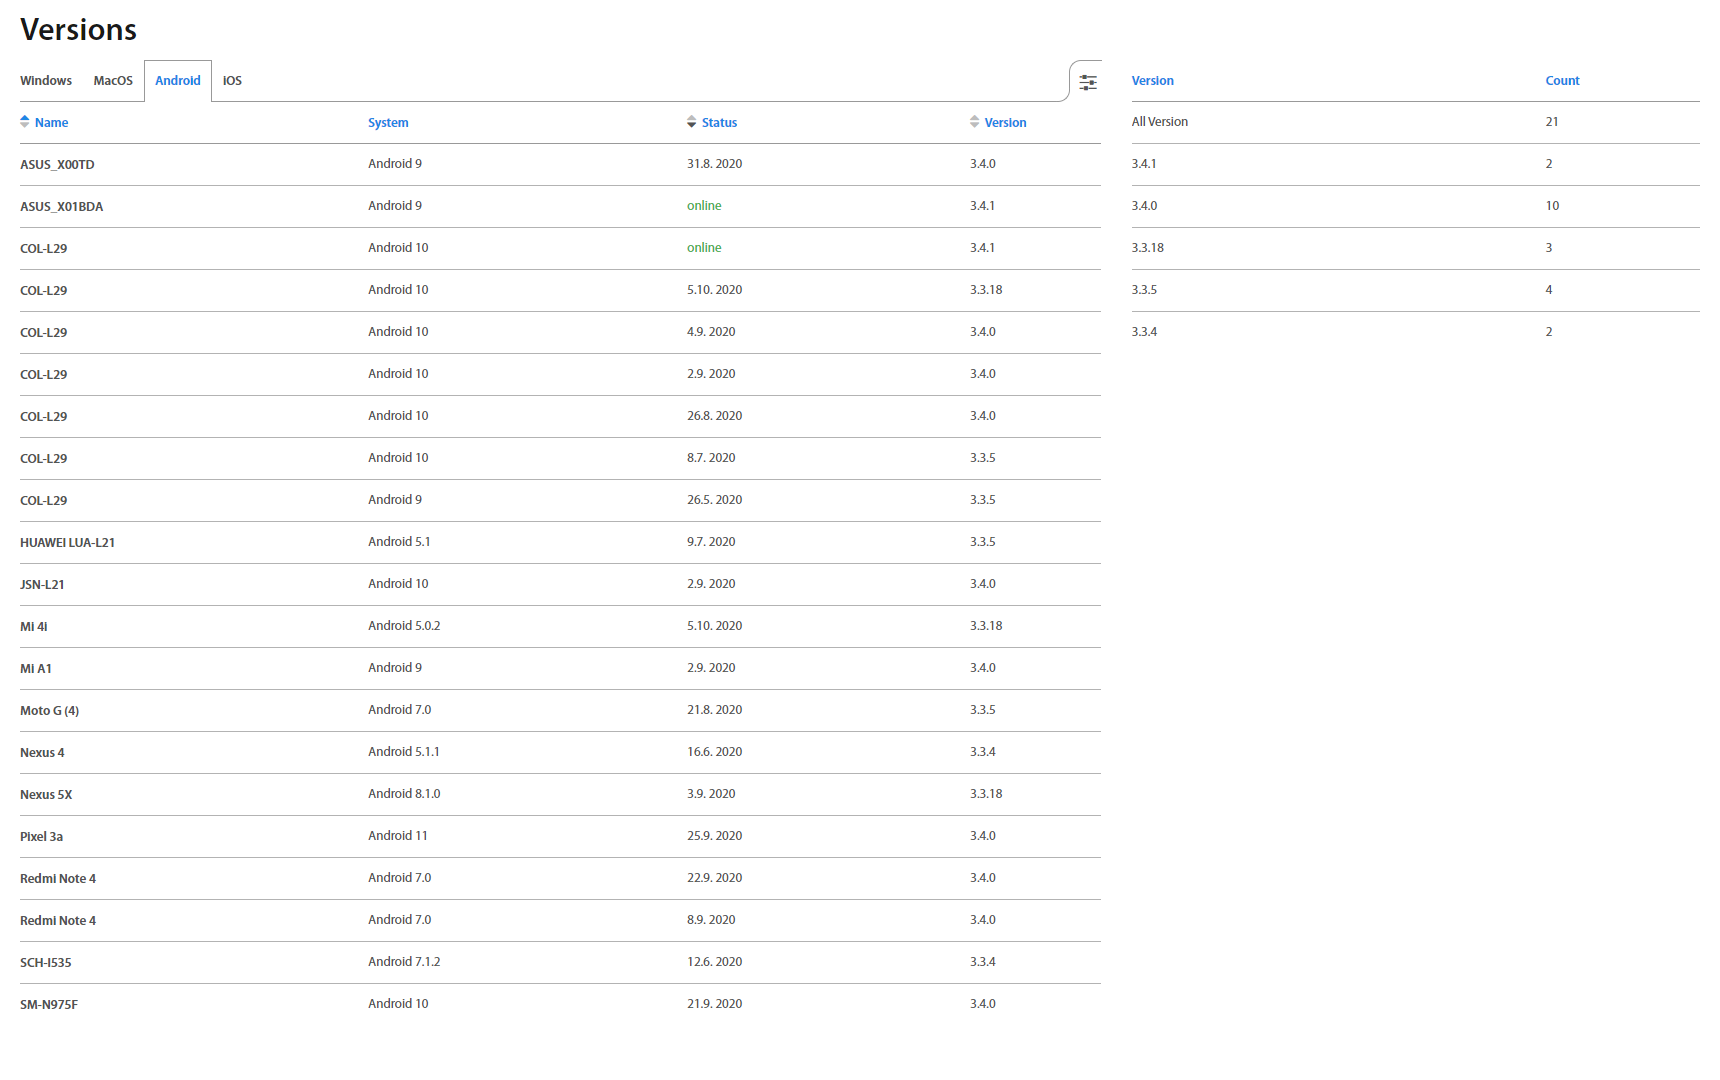Screen dimensions: 1720x1080
Task: Click Version header in summary table
Action: (x=1152, y=81)
